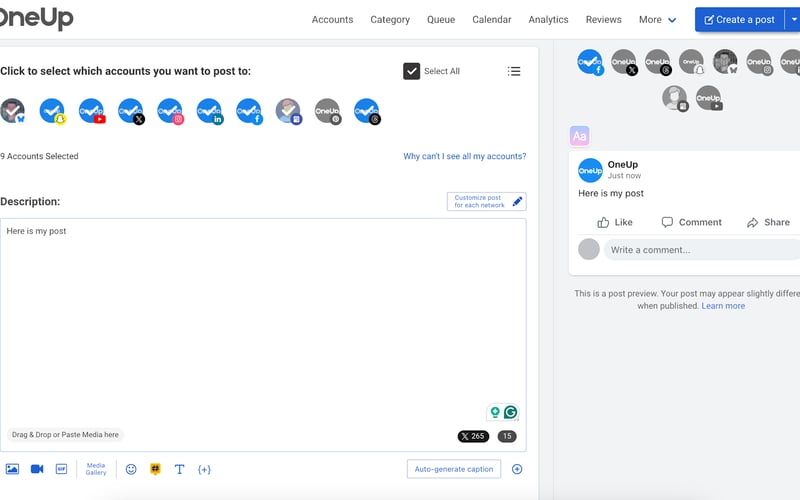Open the Reviews page
The image size is (800, 500).
point(603,19)
